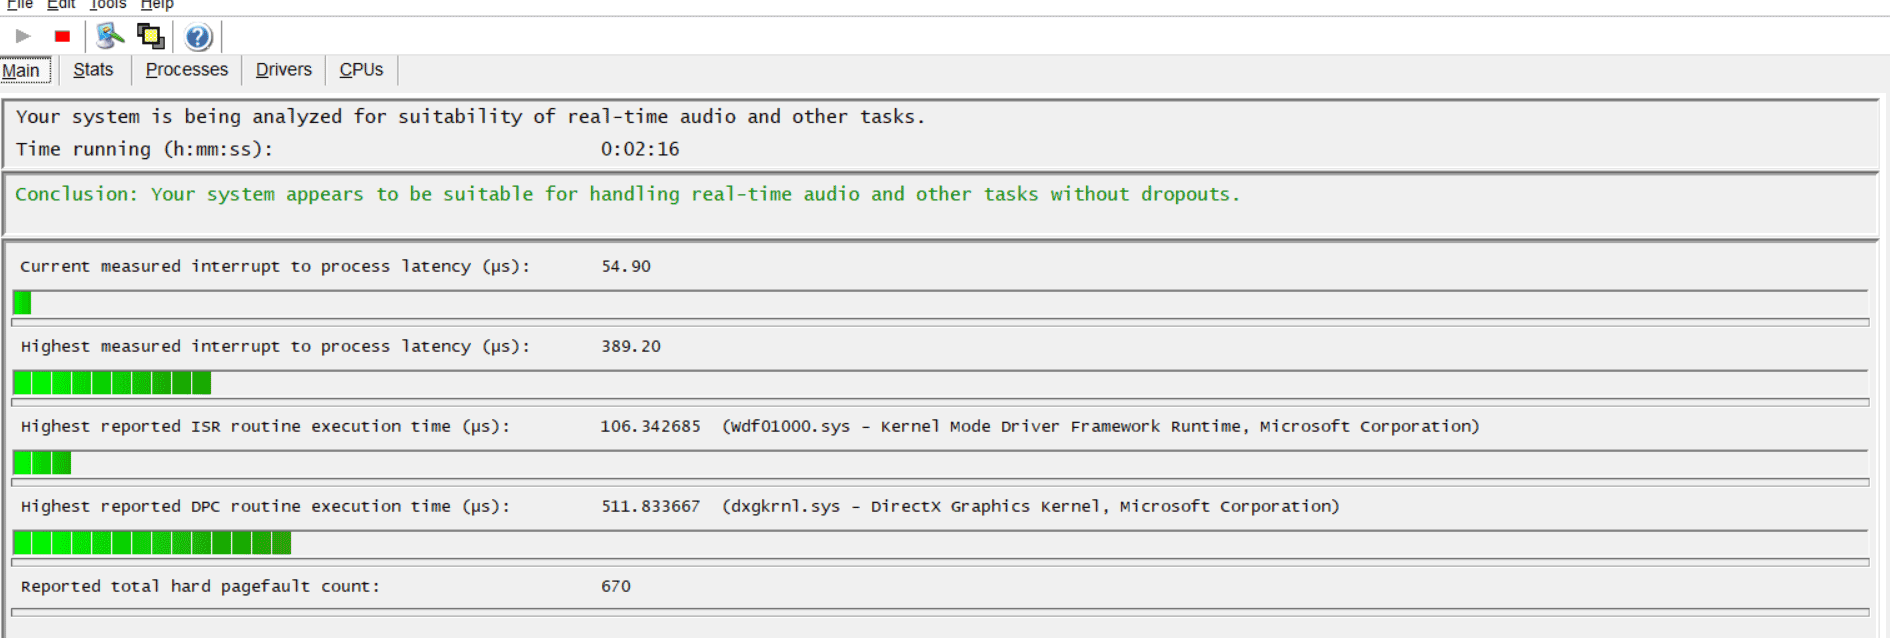Start the latency monitor with the play icon
This screenshot has height=638, width=1890.
(23, 37)
